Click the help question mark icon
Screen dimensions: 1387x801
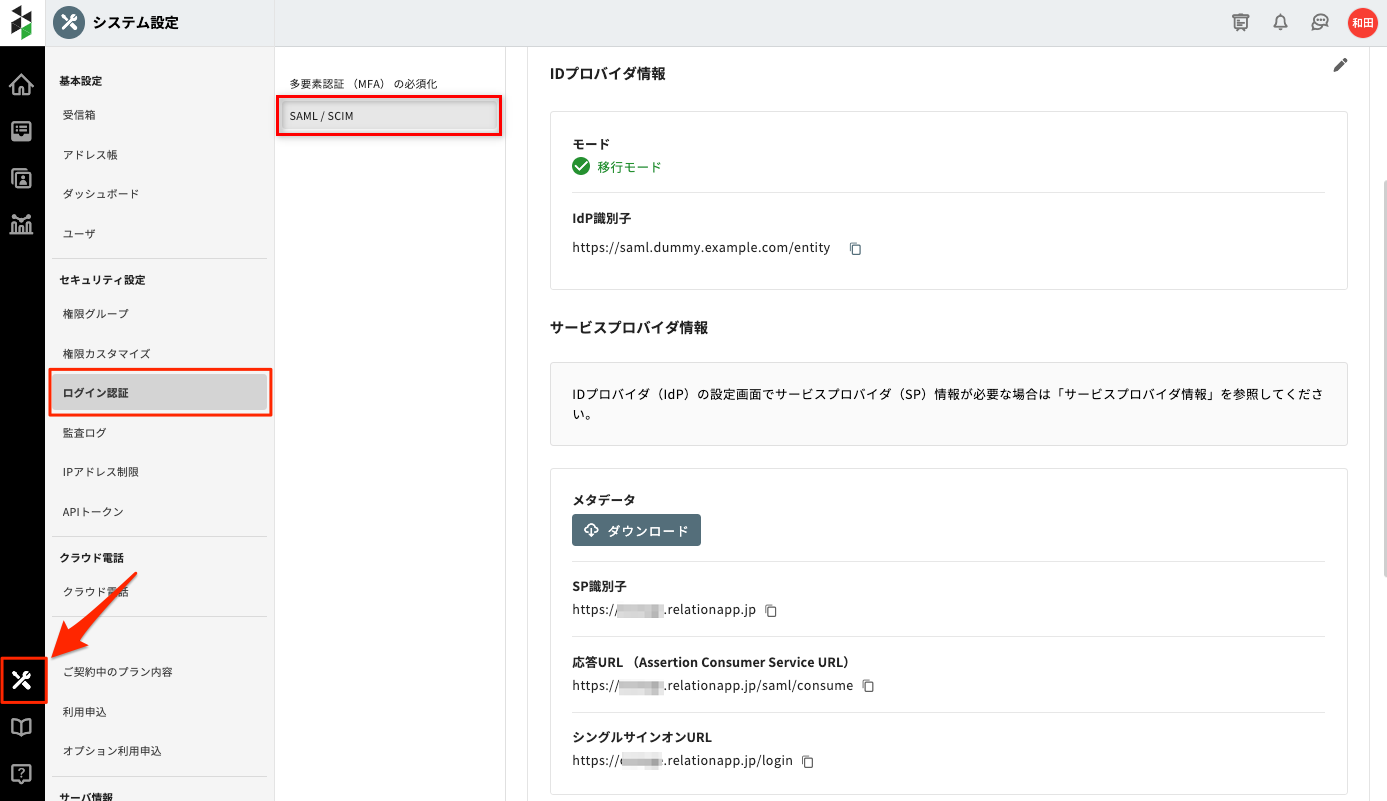tap(21, 773)
